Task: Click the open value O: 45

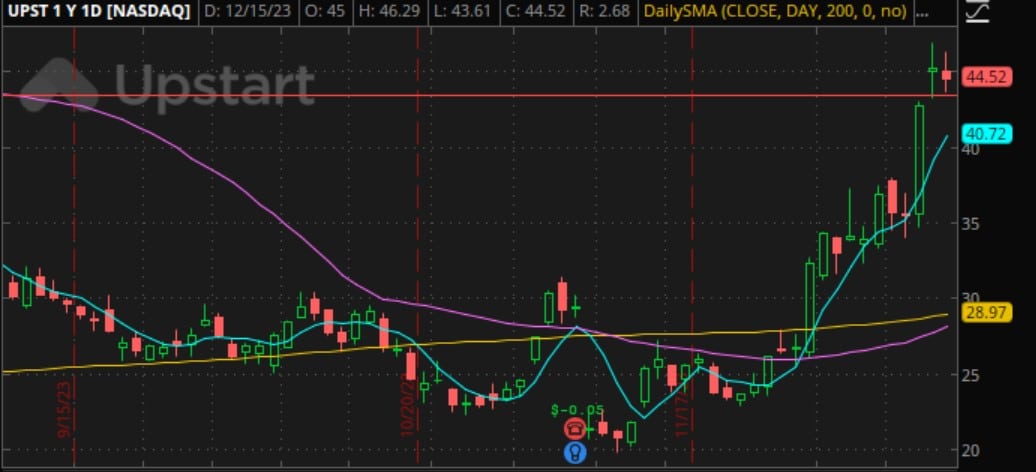Action: [x=325, y=11]
